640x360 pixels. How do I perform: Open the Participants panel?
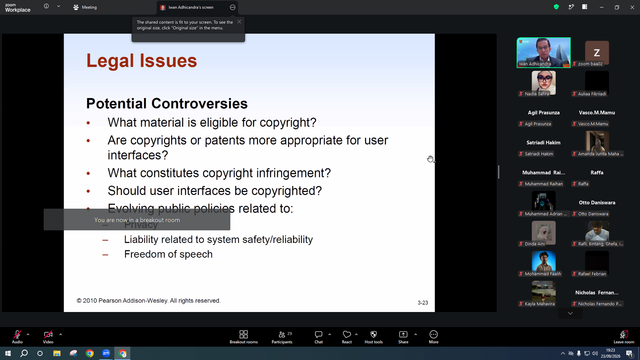coord(282,337)
